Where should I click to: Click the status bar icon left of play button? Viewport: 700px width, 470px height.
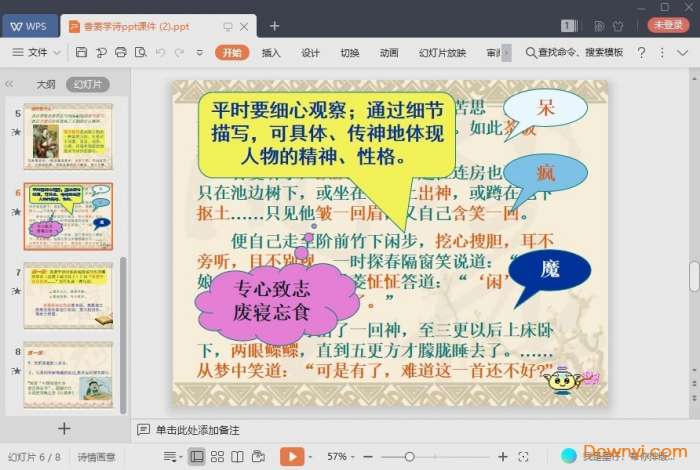(258, 457)
